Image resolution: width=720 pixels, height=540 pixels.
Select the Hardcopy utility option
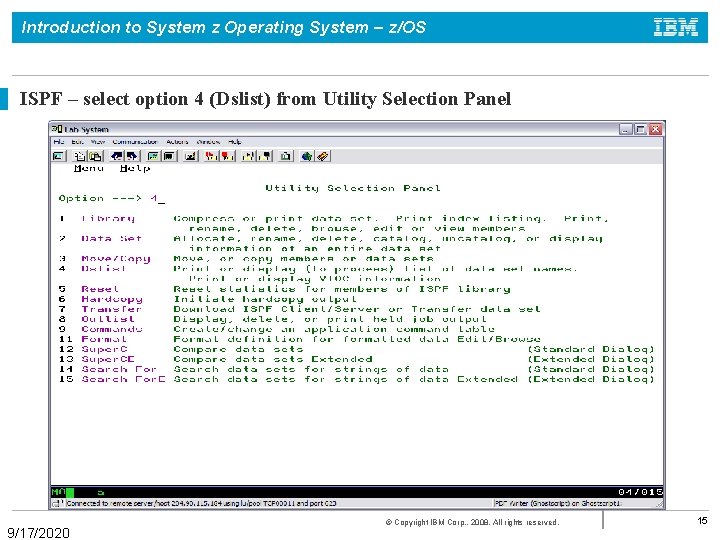[112, 299]
